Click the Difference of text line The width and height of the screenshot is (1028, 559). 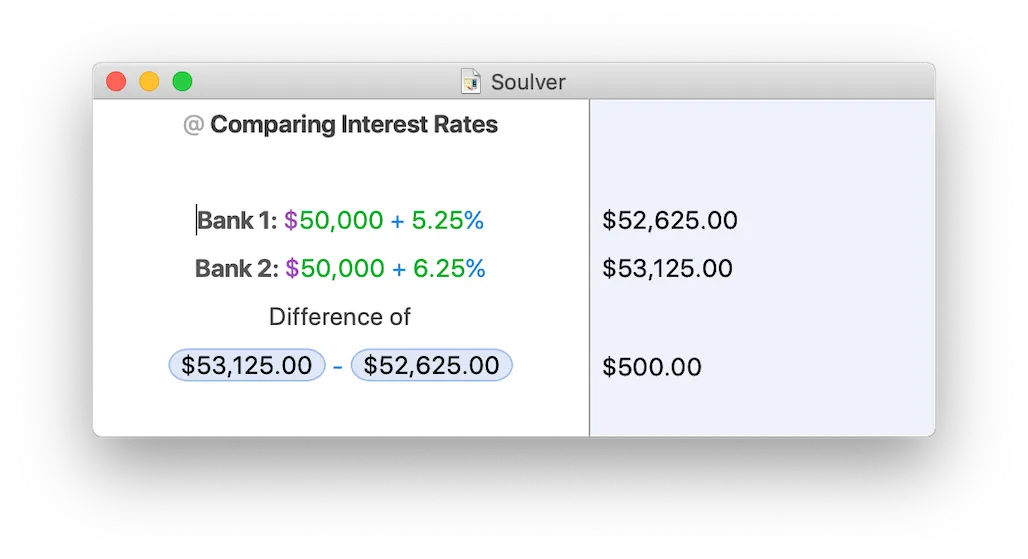click(x=340, y=317)
